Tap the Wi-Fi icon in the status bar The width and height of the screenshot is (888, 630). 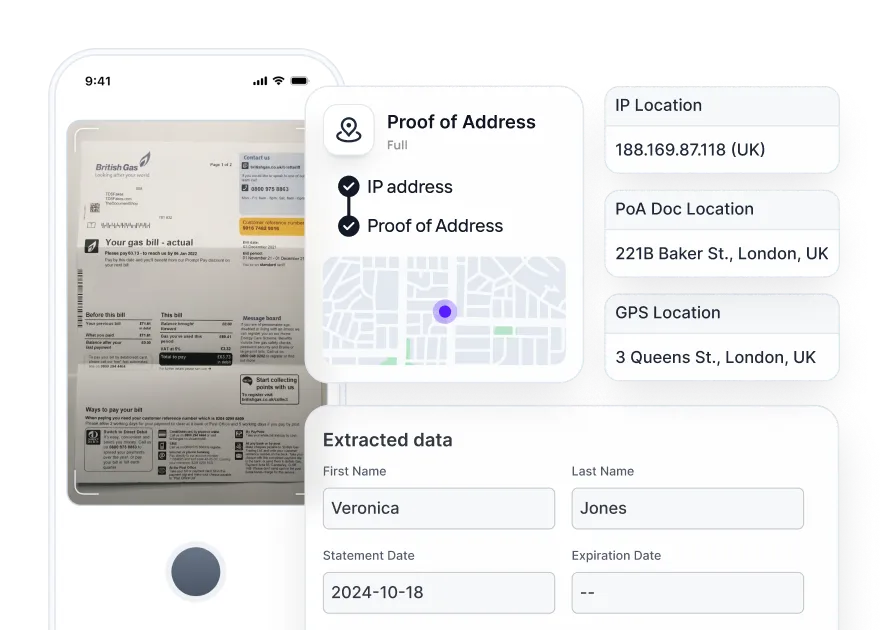(280, 82)
